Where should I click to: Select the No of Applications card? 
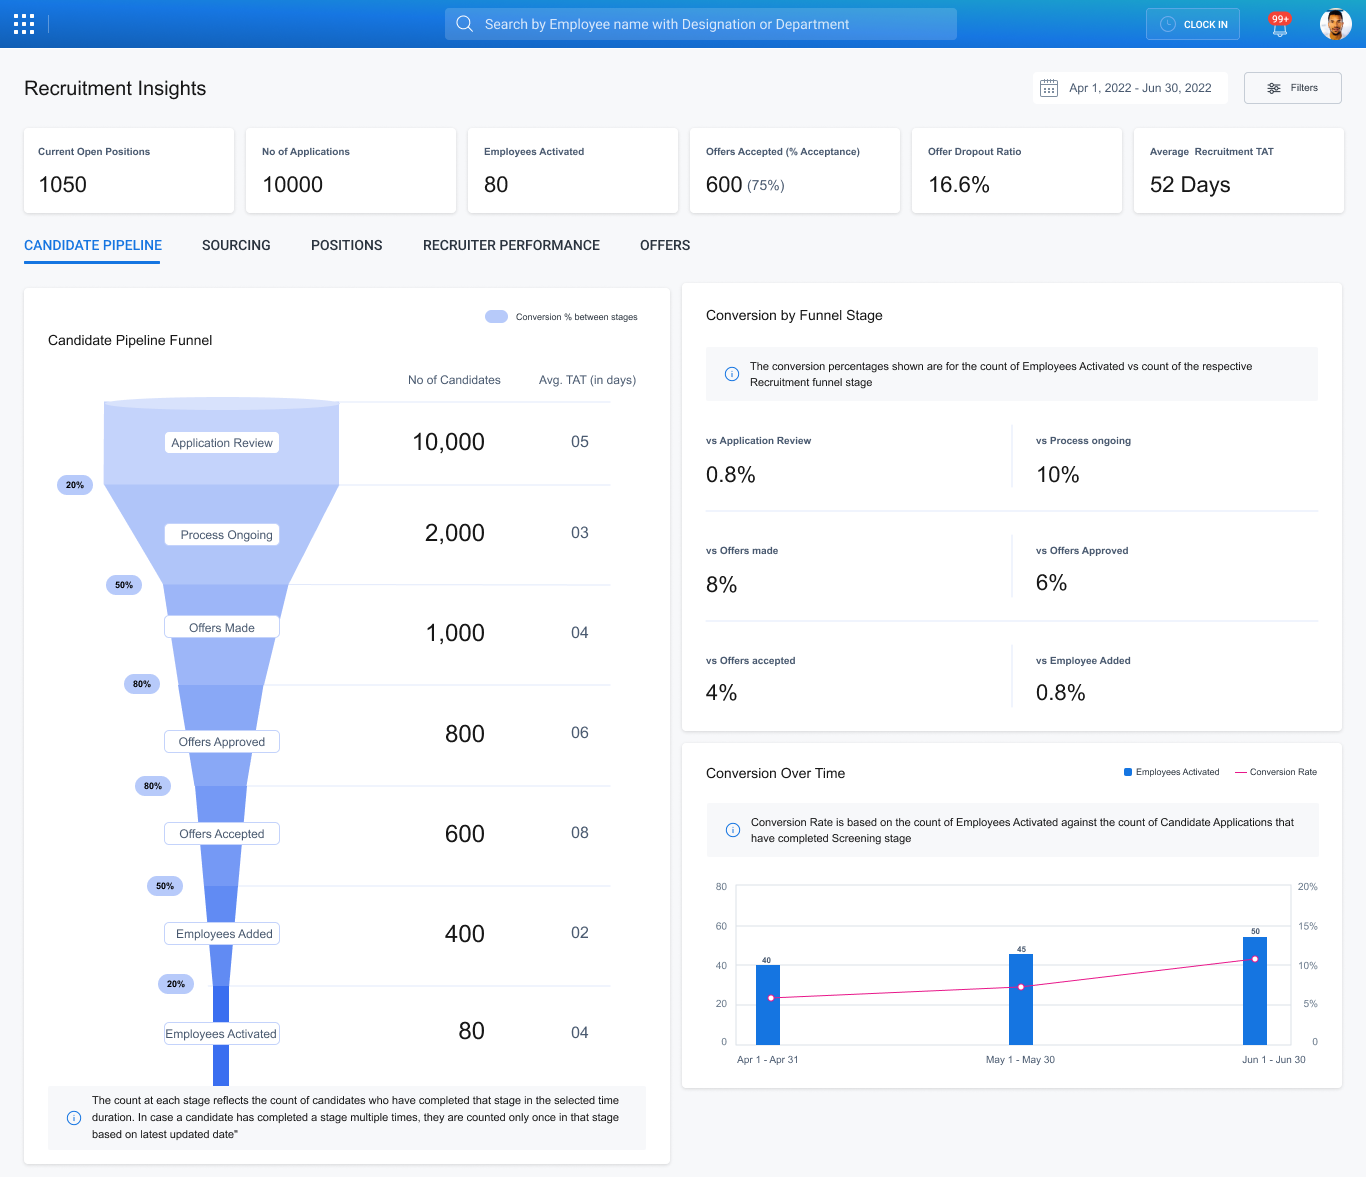[351, 170]
